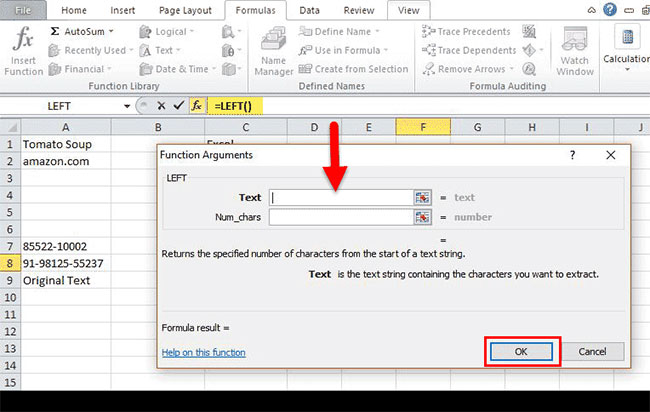
Task: Collapse dialog for the Text argument
Action: pyautogui.click(x=422, y=198)
